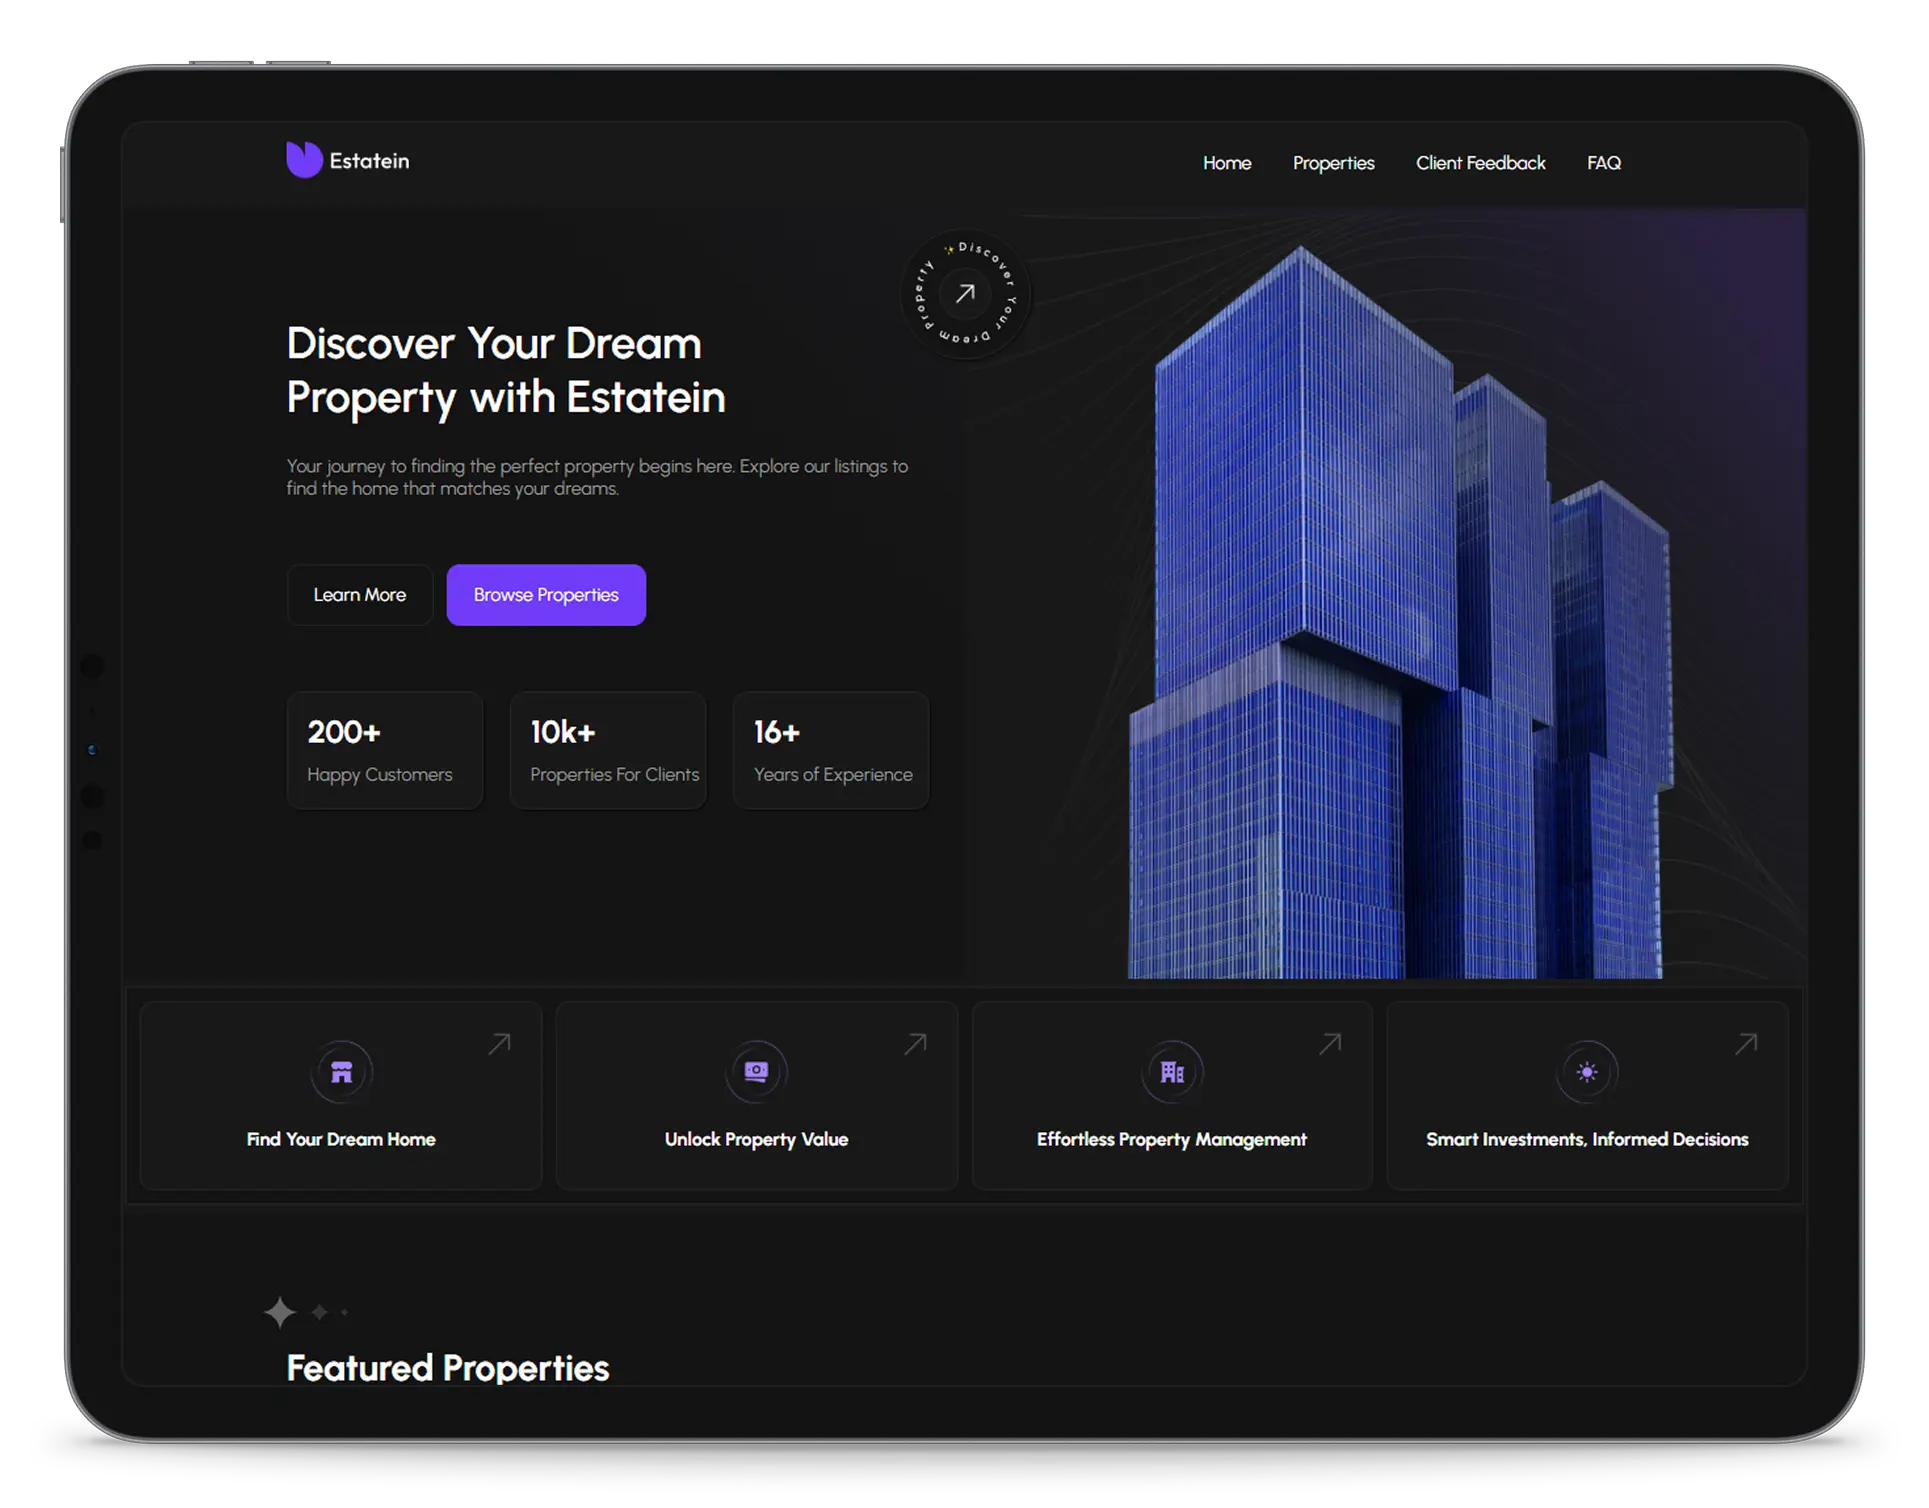This screenshot has height=1508, width=1929.
Task: Click the 10k+ Properties For Clients card
Action: (x=607, y=750)
